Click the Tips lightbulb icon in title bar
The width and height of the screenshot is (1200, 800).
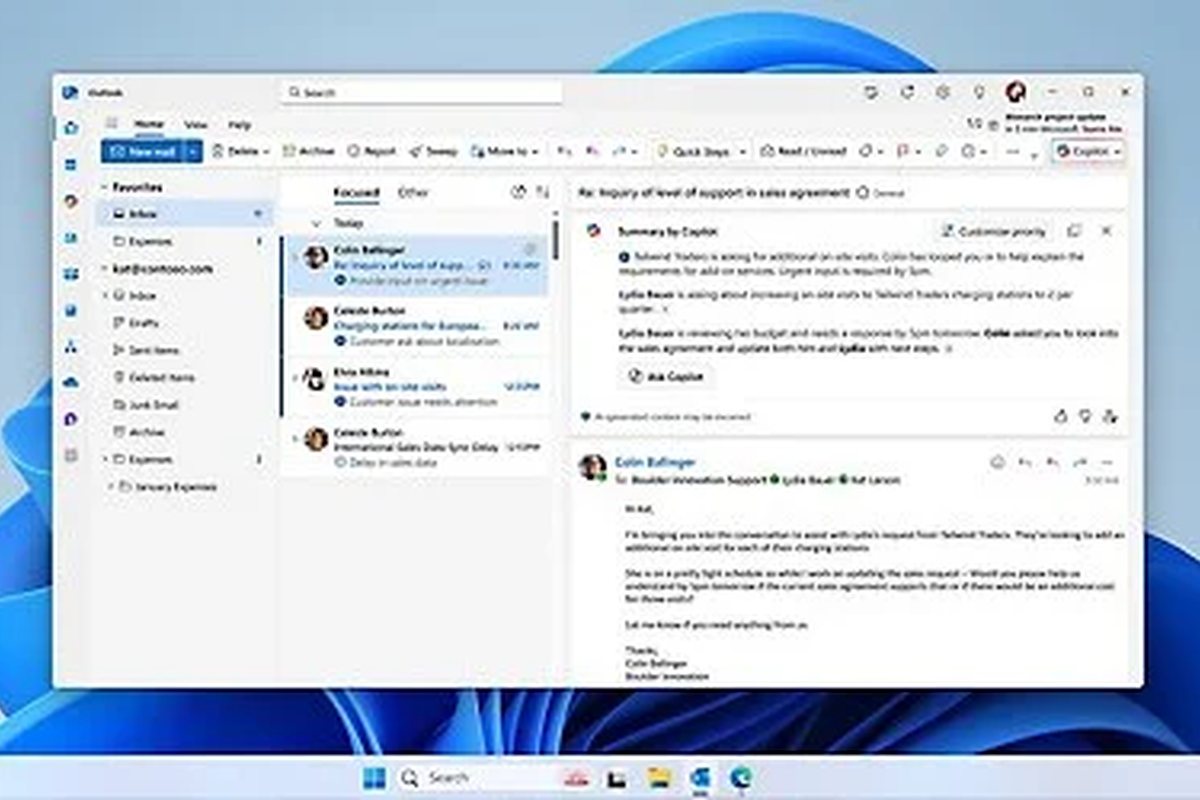(979, 92)
